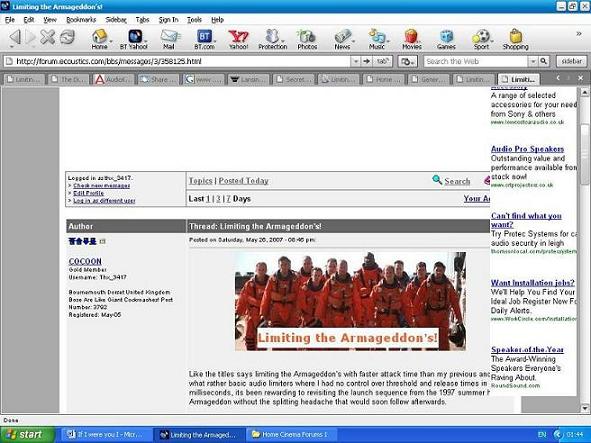This screenshot has height=443, width=591.
Task: Switch to Home Cinema Forums taskbar window
Action: pyautogui.click(x=290, y=434)
